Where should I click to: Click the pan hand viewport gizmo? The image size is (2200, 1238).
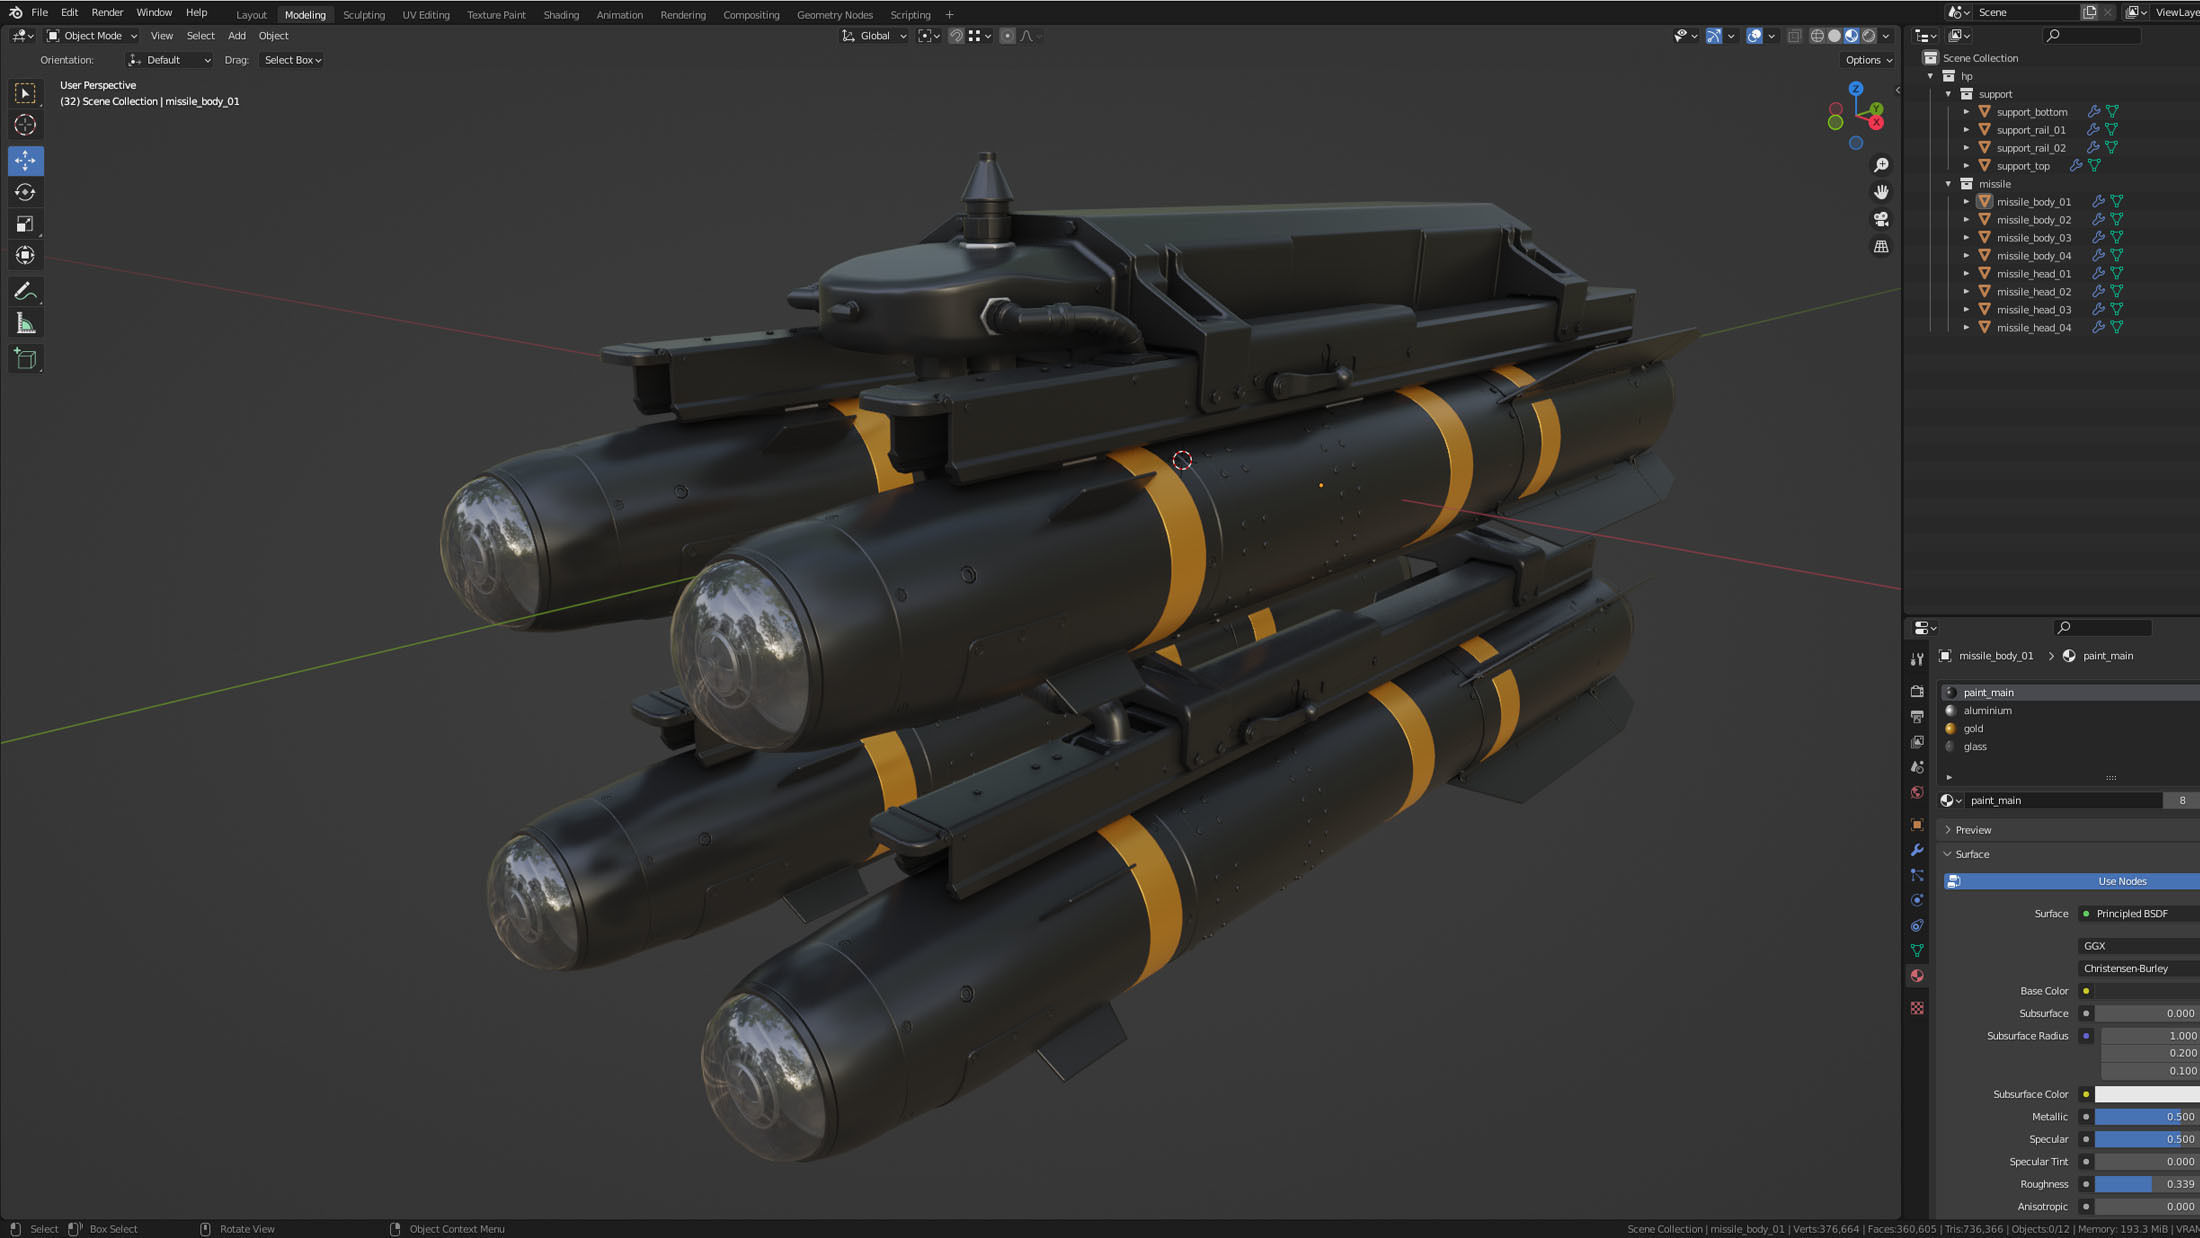point(1881,192)
